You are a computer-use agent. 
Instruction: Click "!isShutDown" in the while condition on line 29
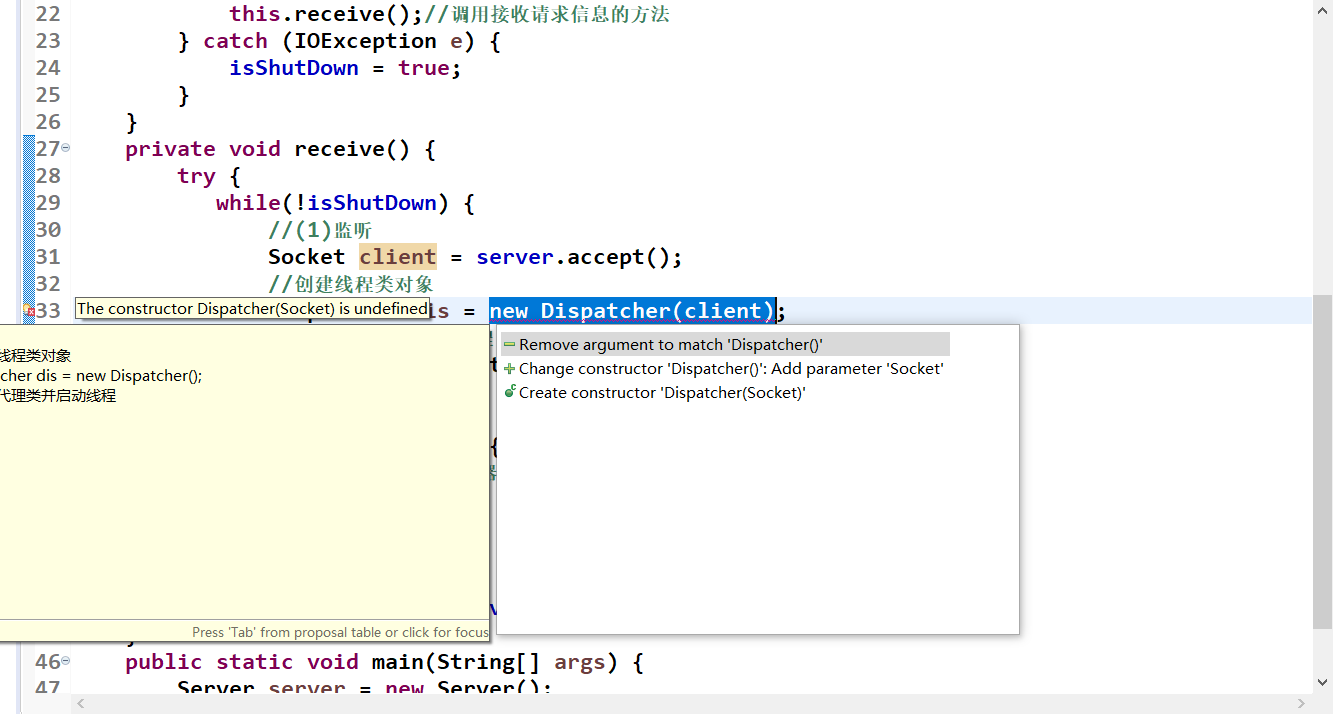point(366,203)
